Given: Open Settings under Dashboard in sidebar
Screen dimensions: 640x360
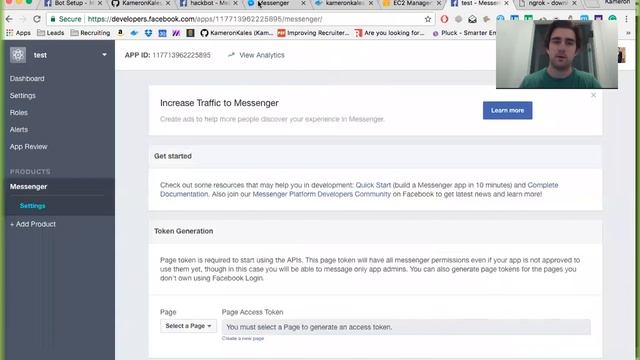Looking at the screenshot, I should (x=23, y=96).
